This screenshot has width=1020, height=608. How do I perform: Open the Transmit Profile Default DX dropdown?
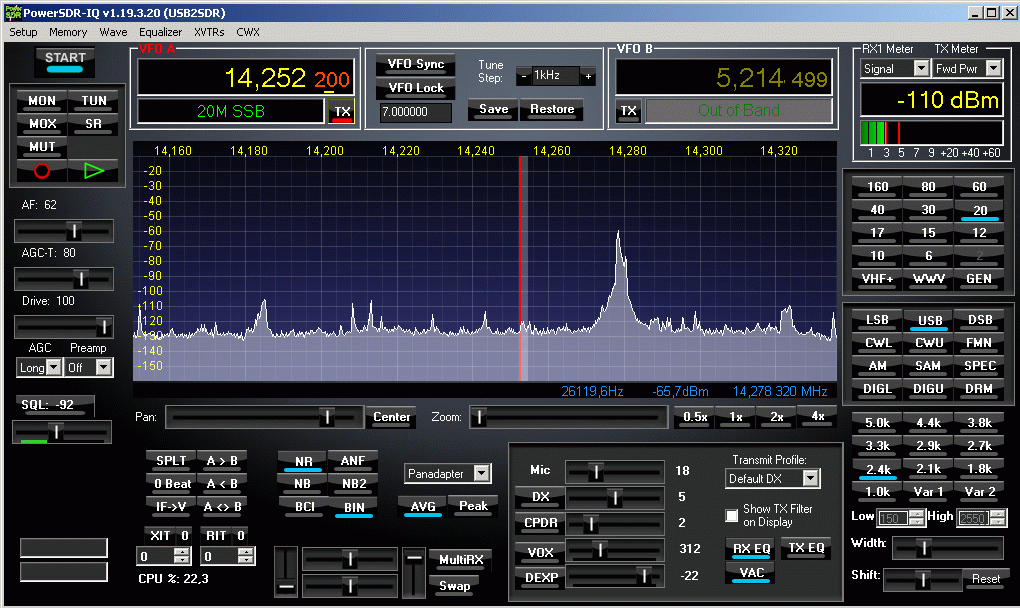811,479
